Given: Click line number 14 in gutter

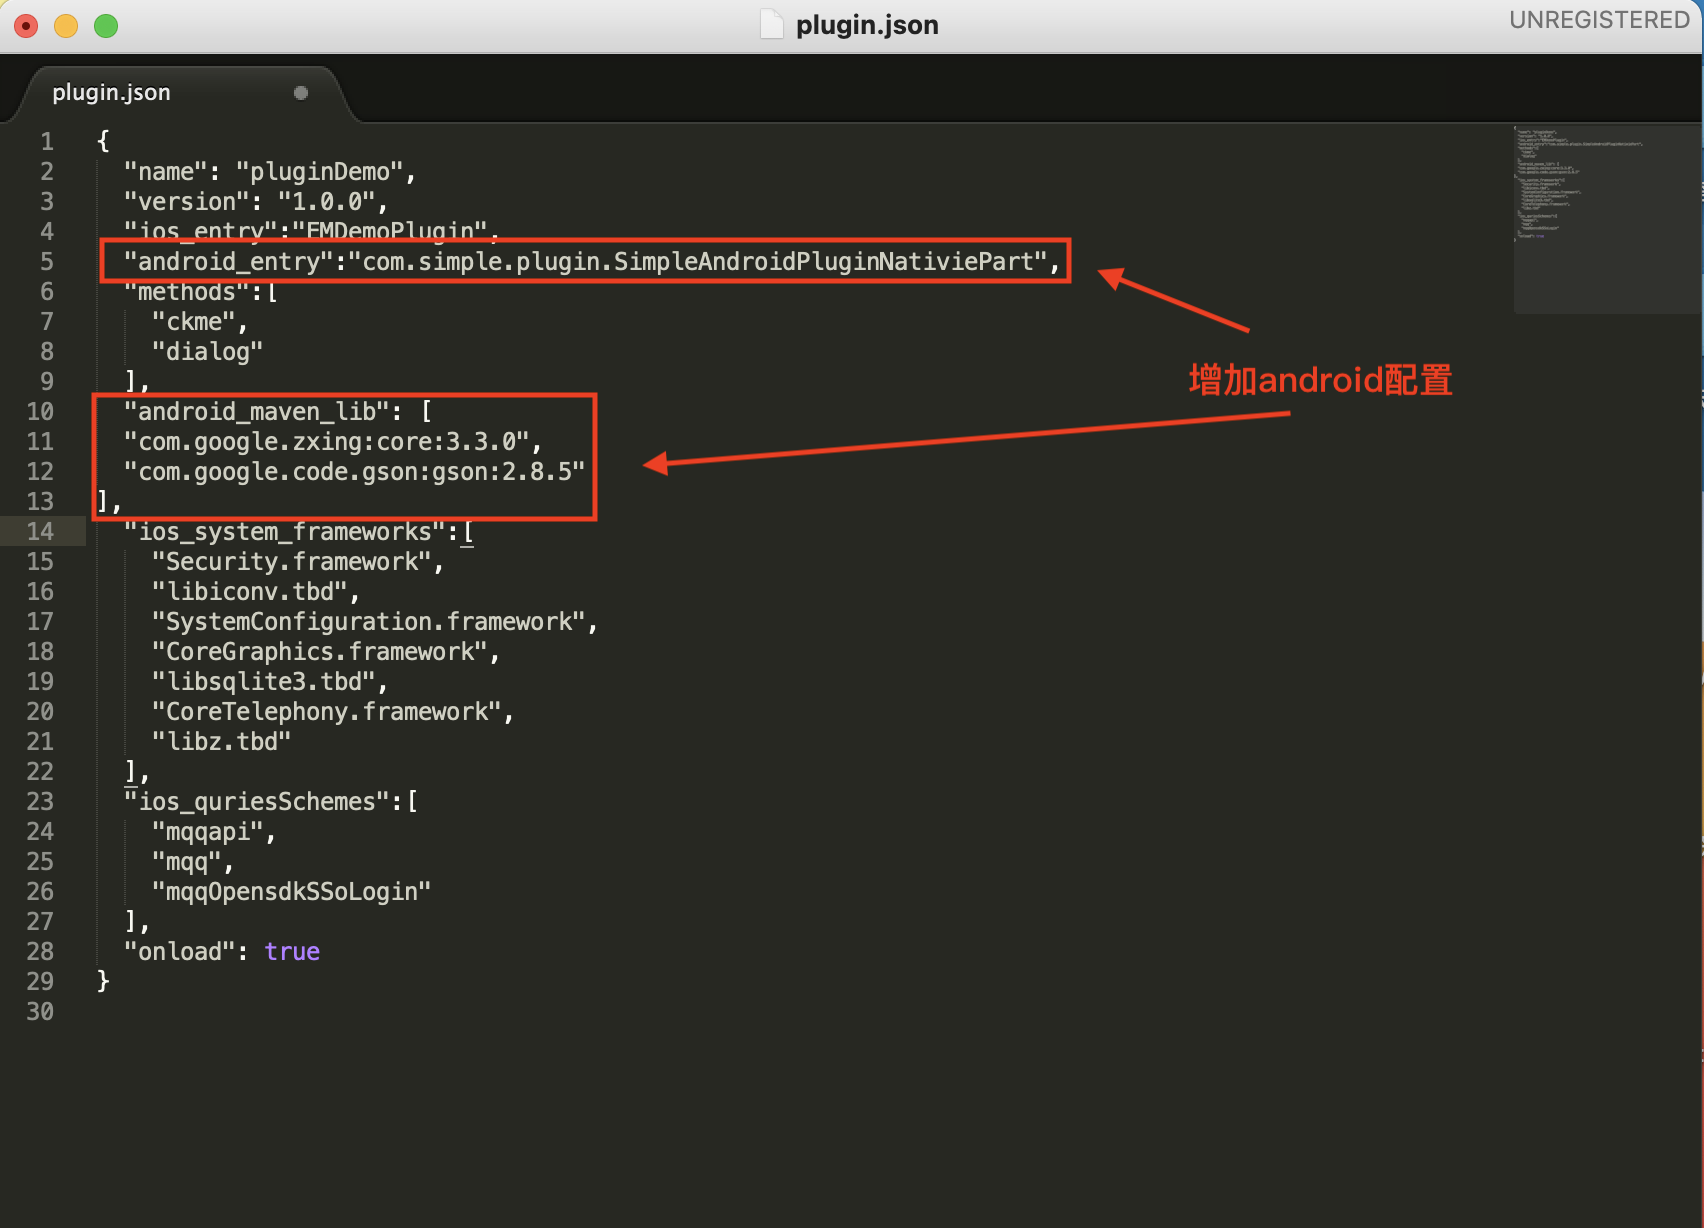Looking at the screenshot, I should tap(40, 532).
